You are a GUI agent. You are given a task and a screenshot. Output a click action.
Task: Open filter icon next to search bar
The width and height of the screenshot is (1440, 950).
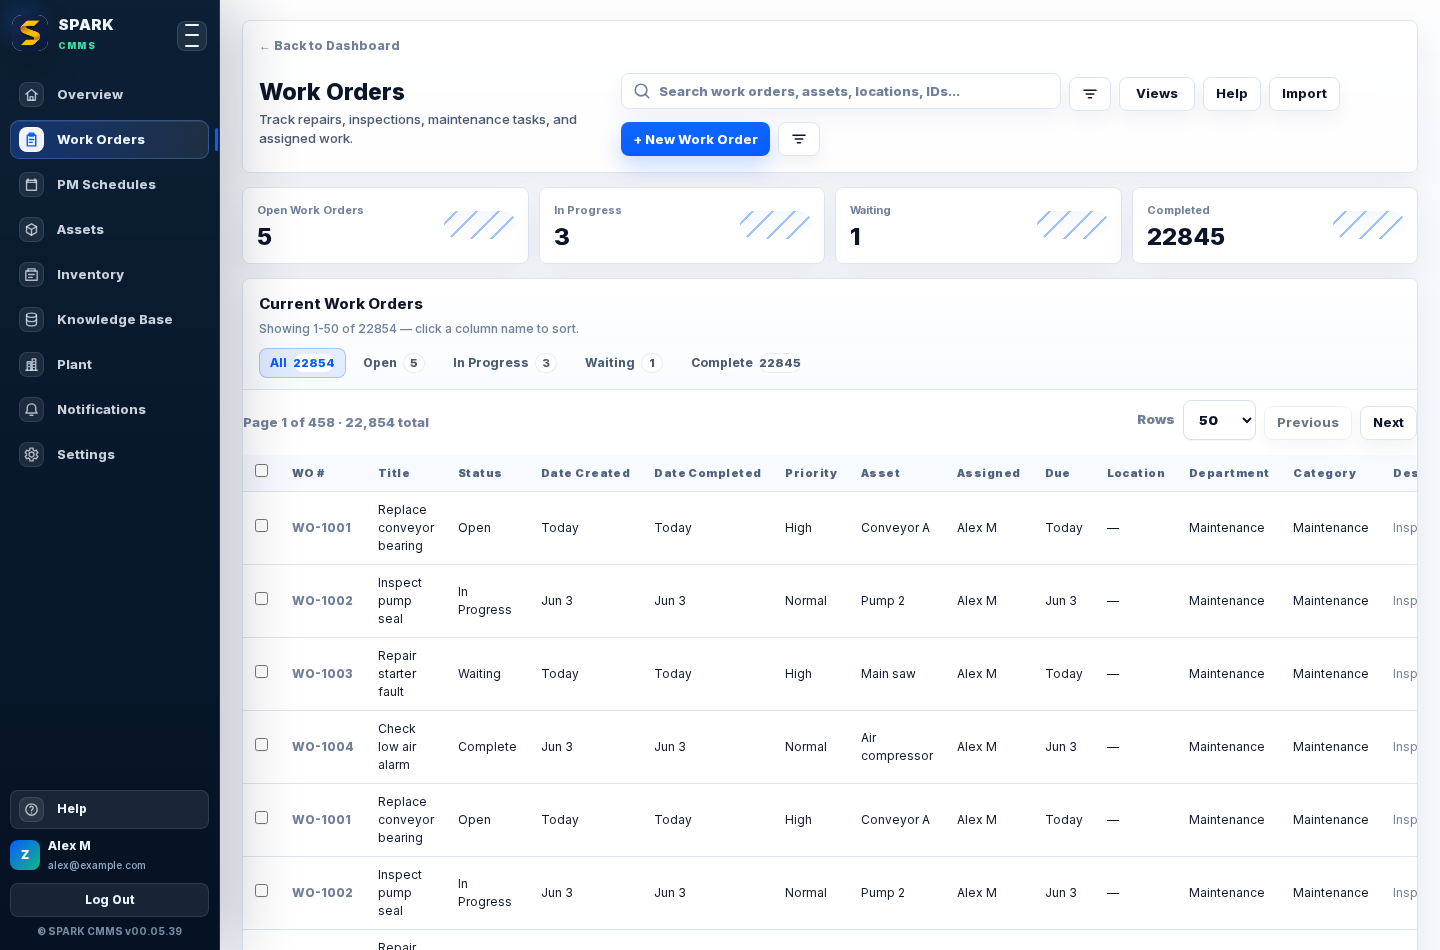1090,94
